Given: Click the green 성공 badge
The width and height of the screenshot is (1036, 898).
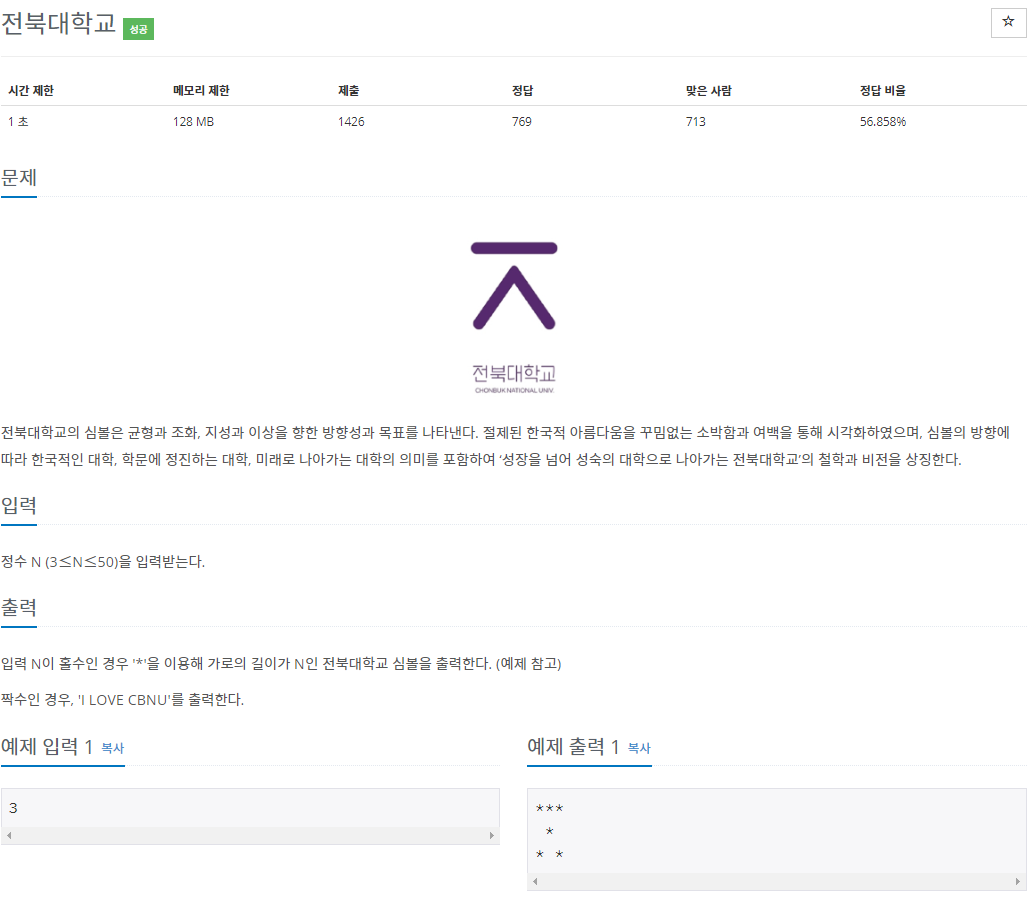Looking at the screenshot, I should (x=138, y=29).
